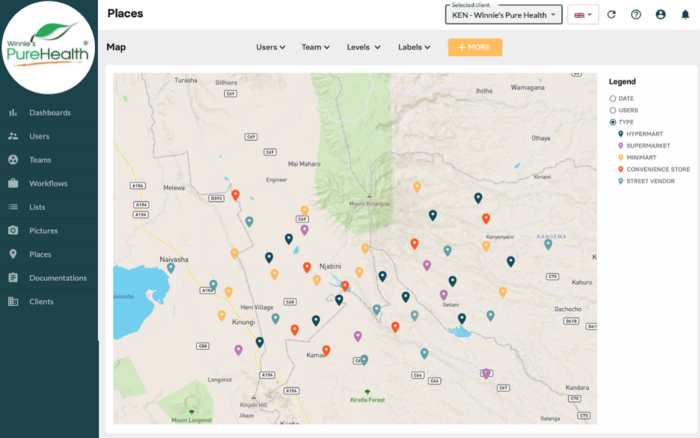The image size is (700, 438).
Task: Click the Kireita Forest label on the map
Action: (x=367, y=400)
